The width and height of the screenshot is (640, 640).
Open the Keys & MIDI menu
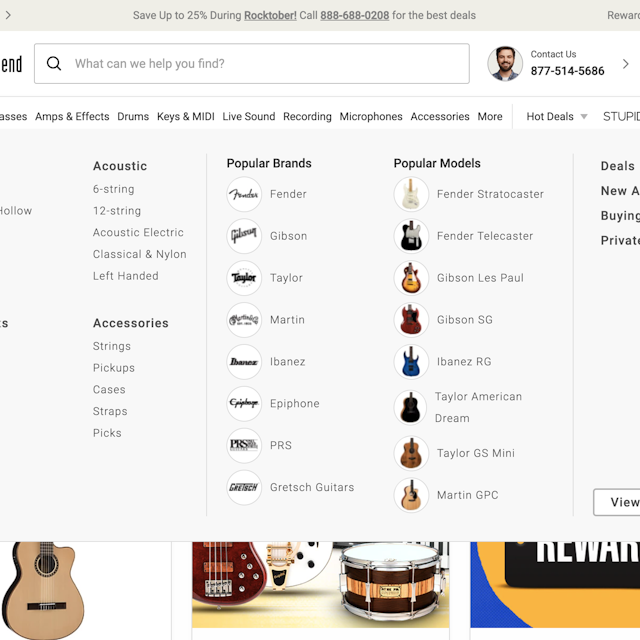click(186, 116)
